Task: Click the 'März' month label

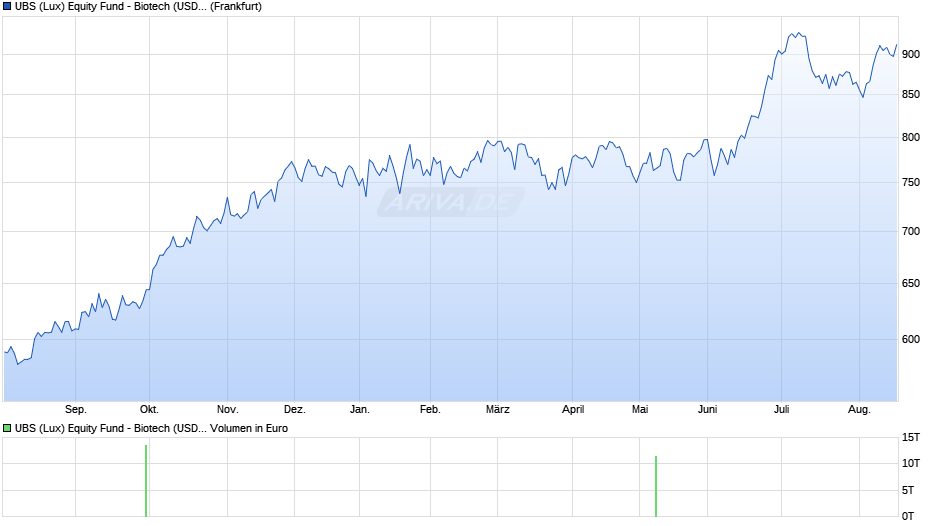Action: pos(498,410)
